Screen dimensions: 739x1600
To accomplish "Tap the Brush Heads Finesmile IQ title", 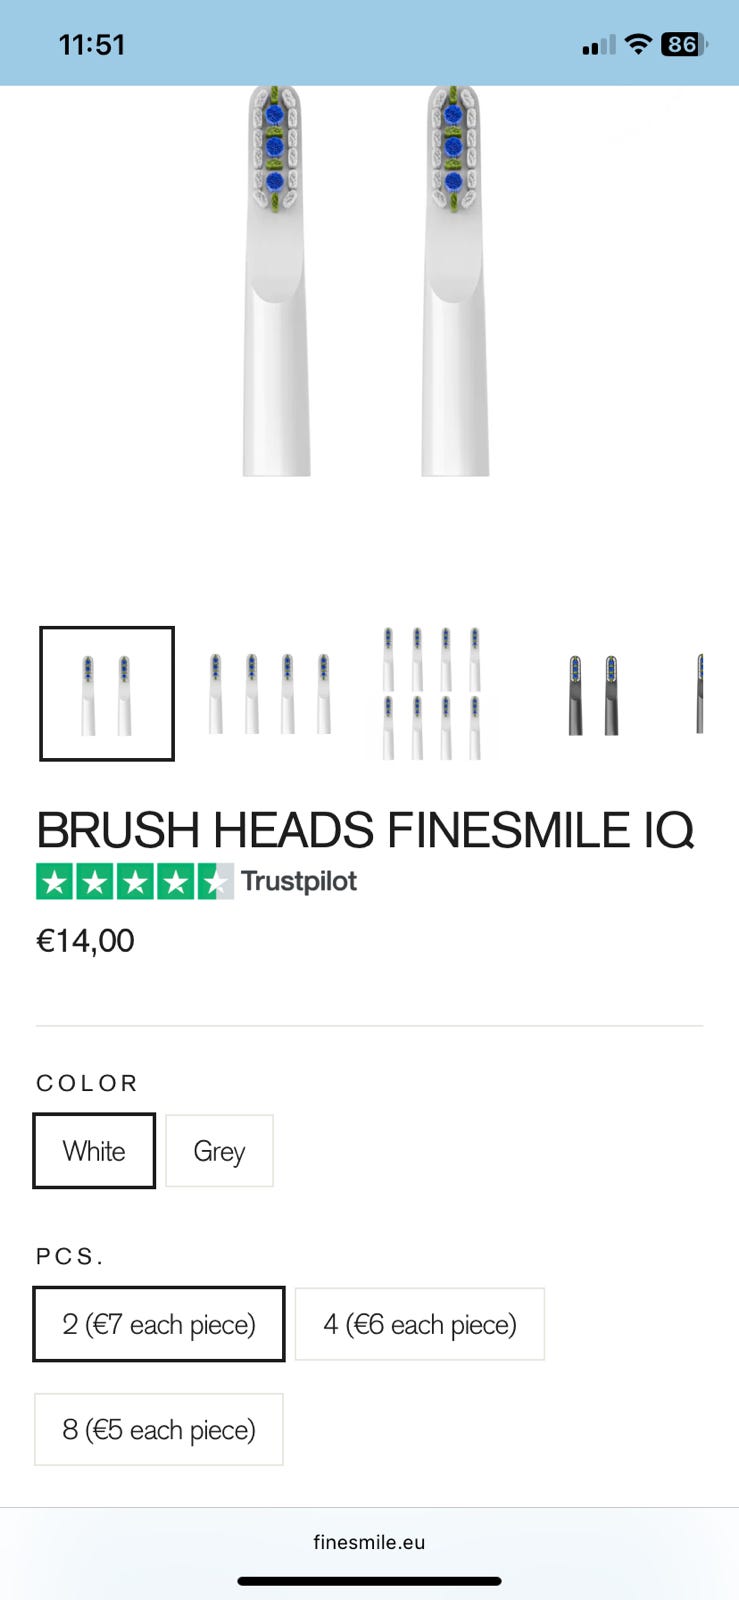I will (x=365, y=830).
